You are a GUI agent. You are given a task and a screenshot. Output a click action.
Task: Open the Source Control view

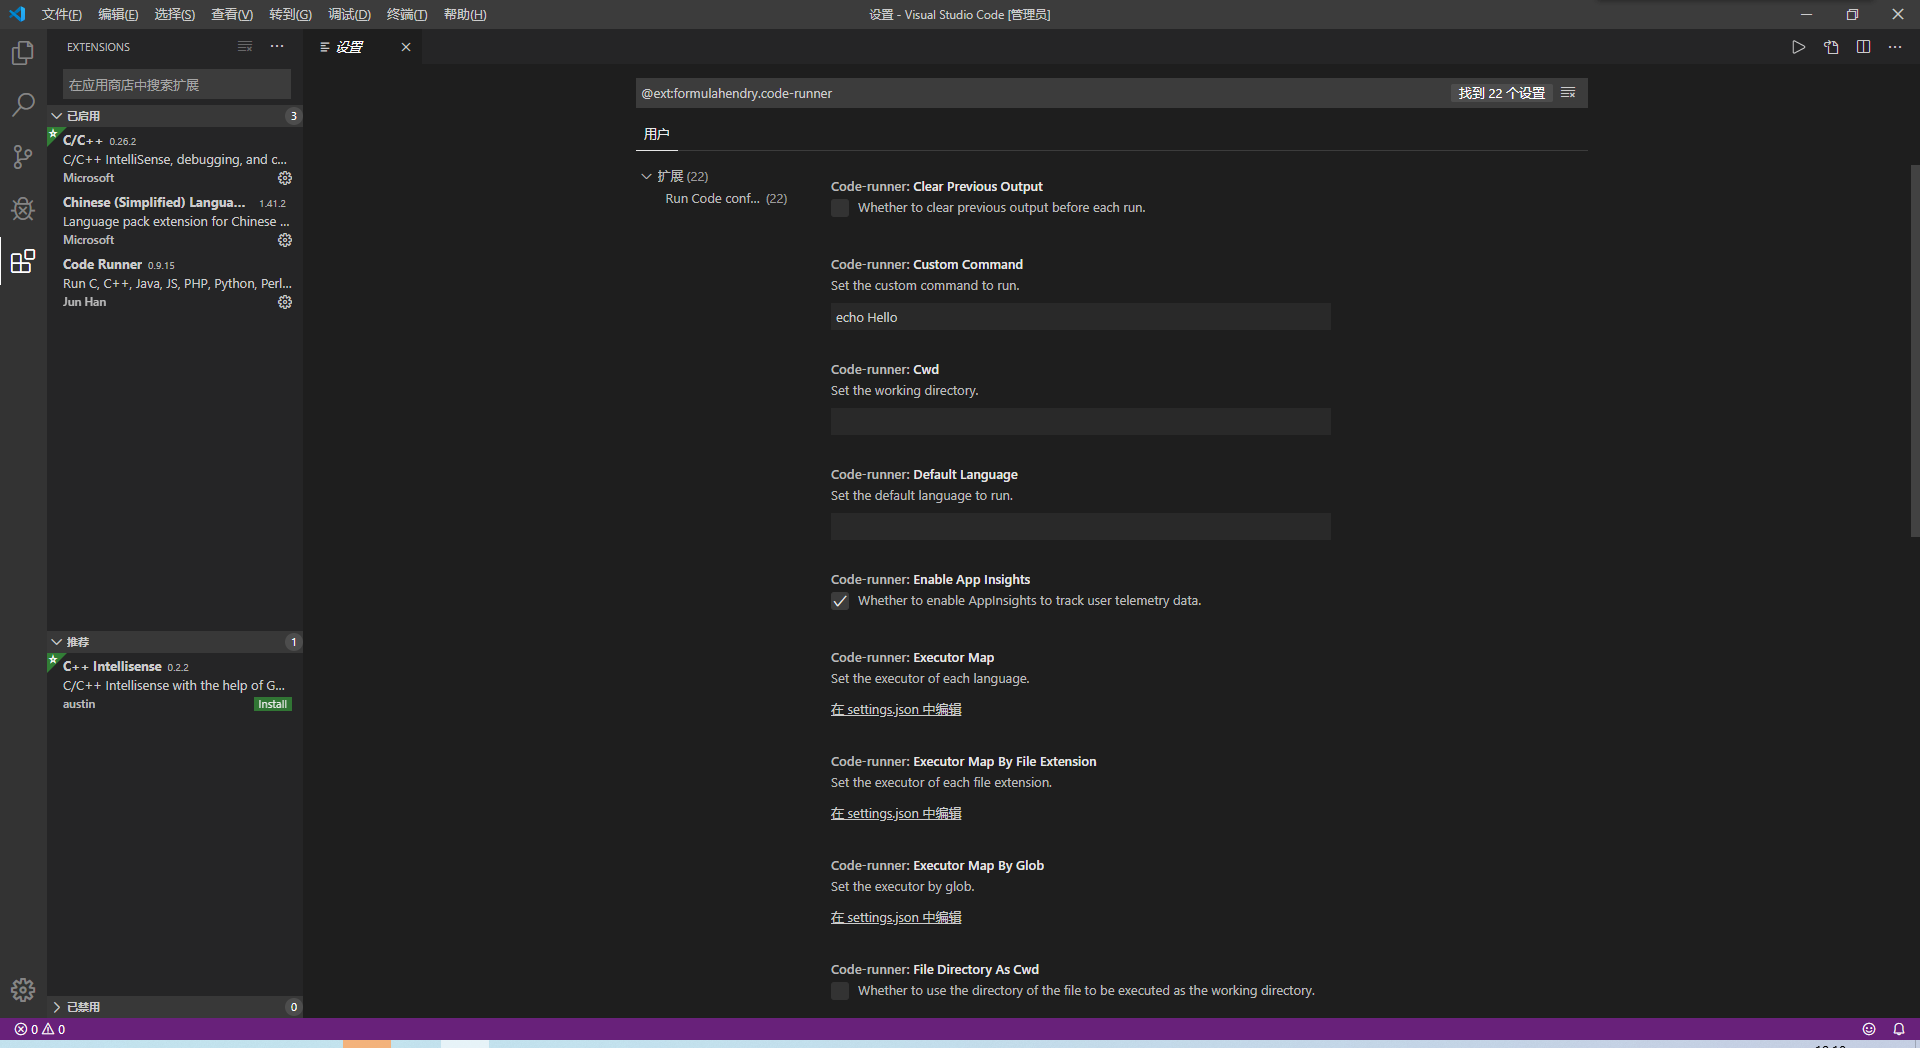click(23, 156)
